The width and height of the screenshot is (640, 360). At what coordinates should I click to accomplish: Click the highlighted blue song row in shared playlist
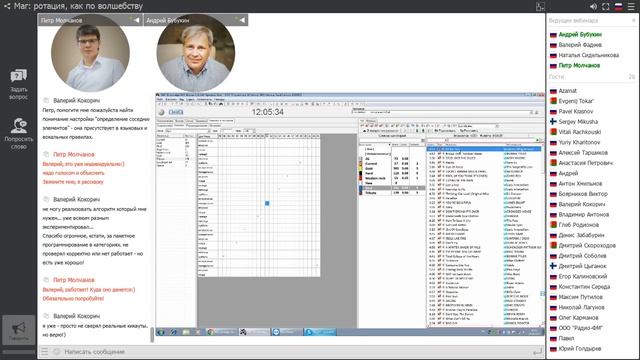tap(484, 149)
